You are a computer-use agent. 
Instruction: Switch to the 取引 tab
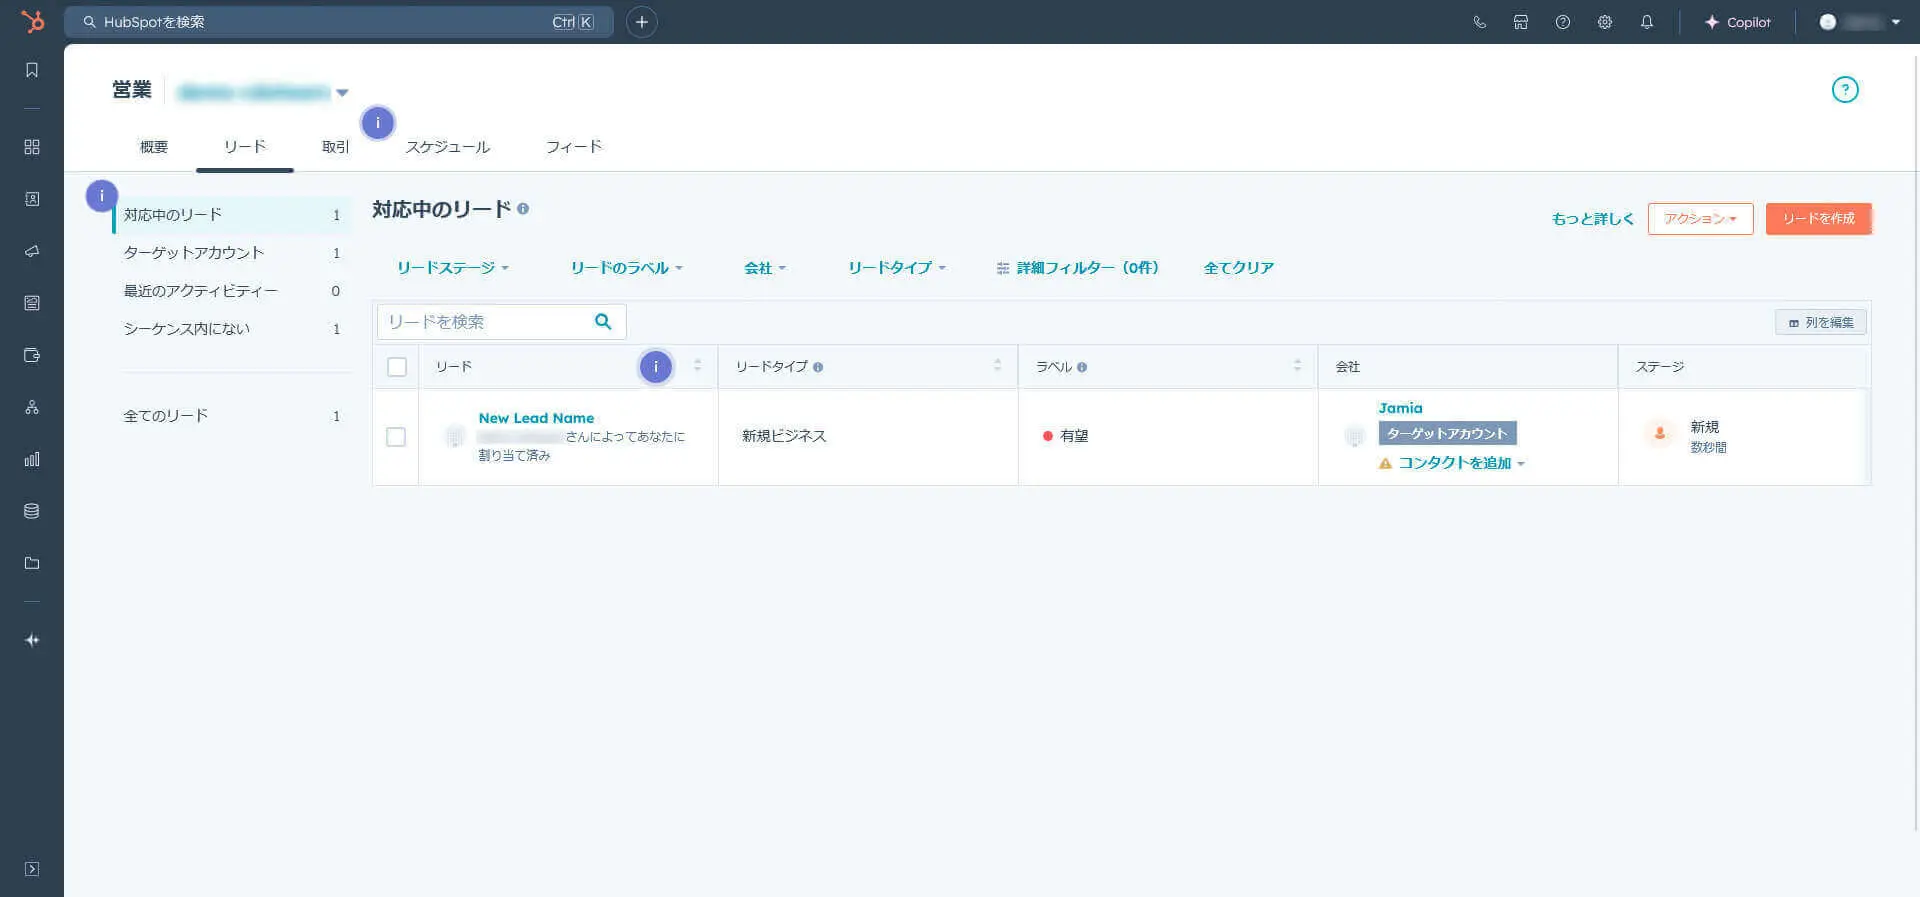[x=336, y=147]
